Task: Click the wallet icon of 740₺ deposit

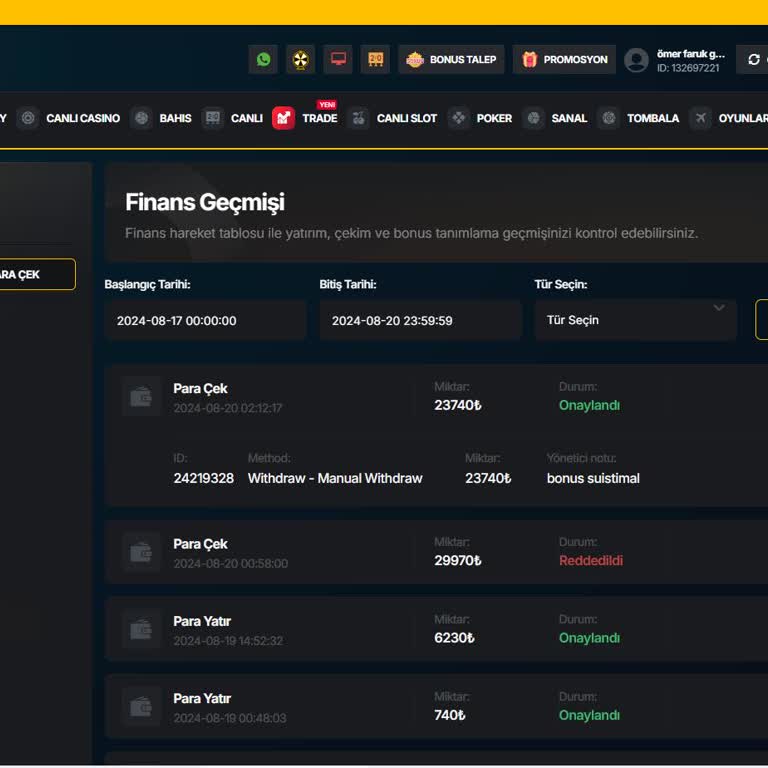Action: coord(141,706)
